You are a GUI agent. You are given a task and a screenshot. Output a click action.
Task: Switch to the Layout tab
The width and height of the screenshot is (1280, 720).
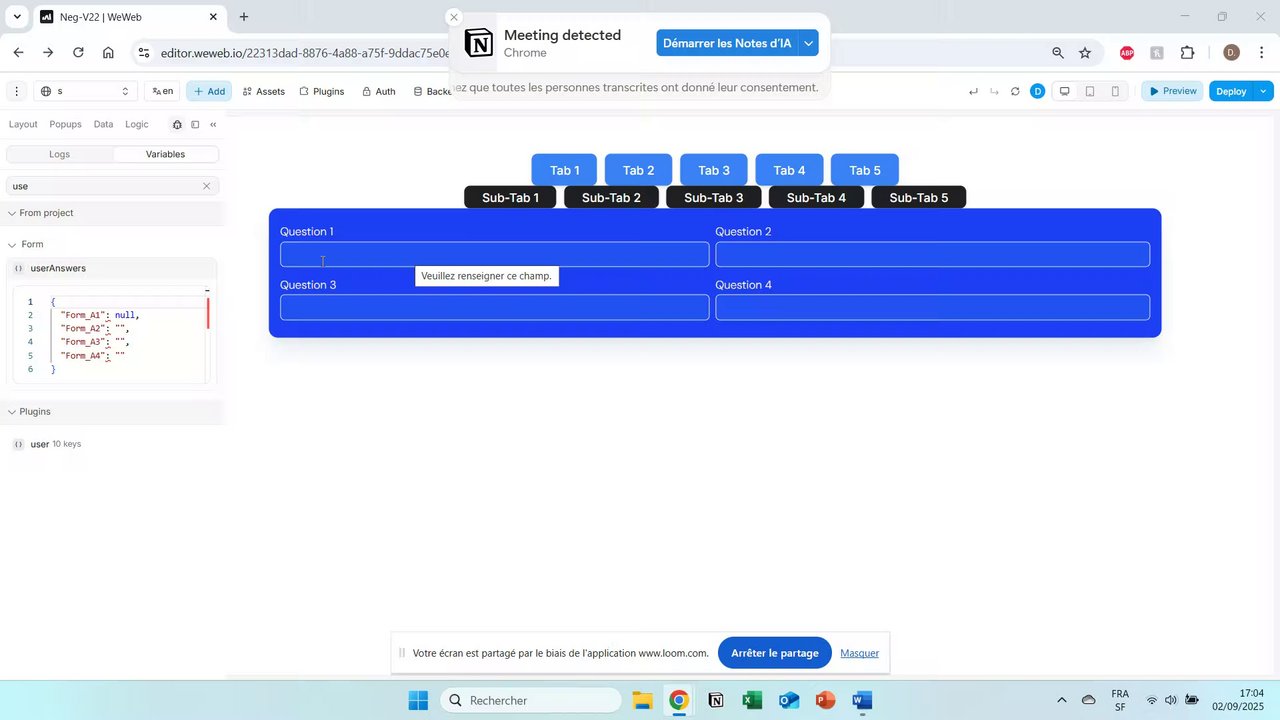click(23, 124)
